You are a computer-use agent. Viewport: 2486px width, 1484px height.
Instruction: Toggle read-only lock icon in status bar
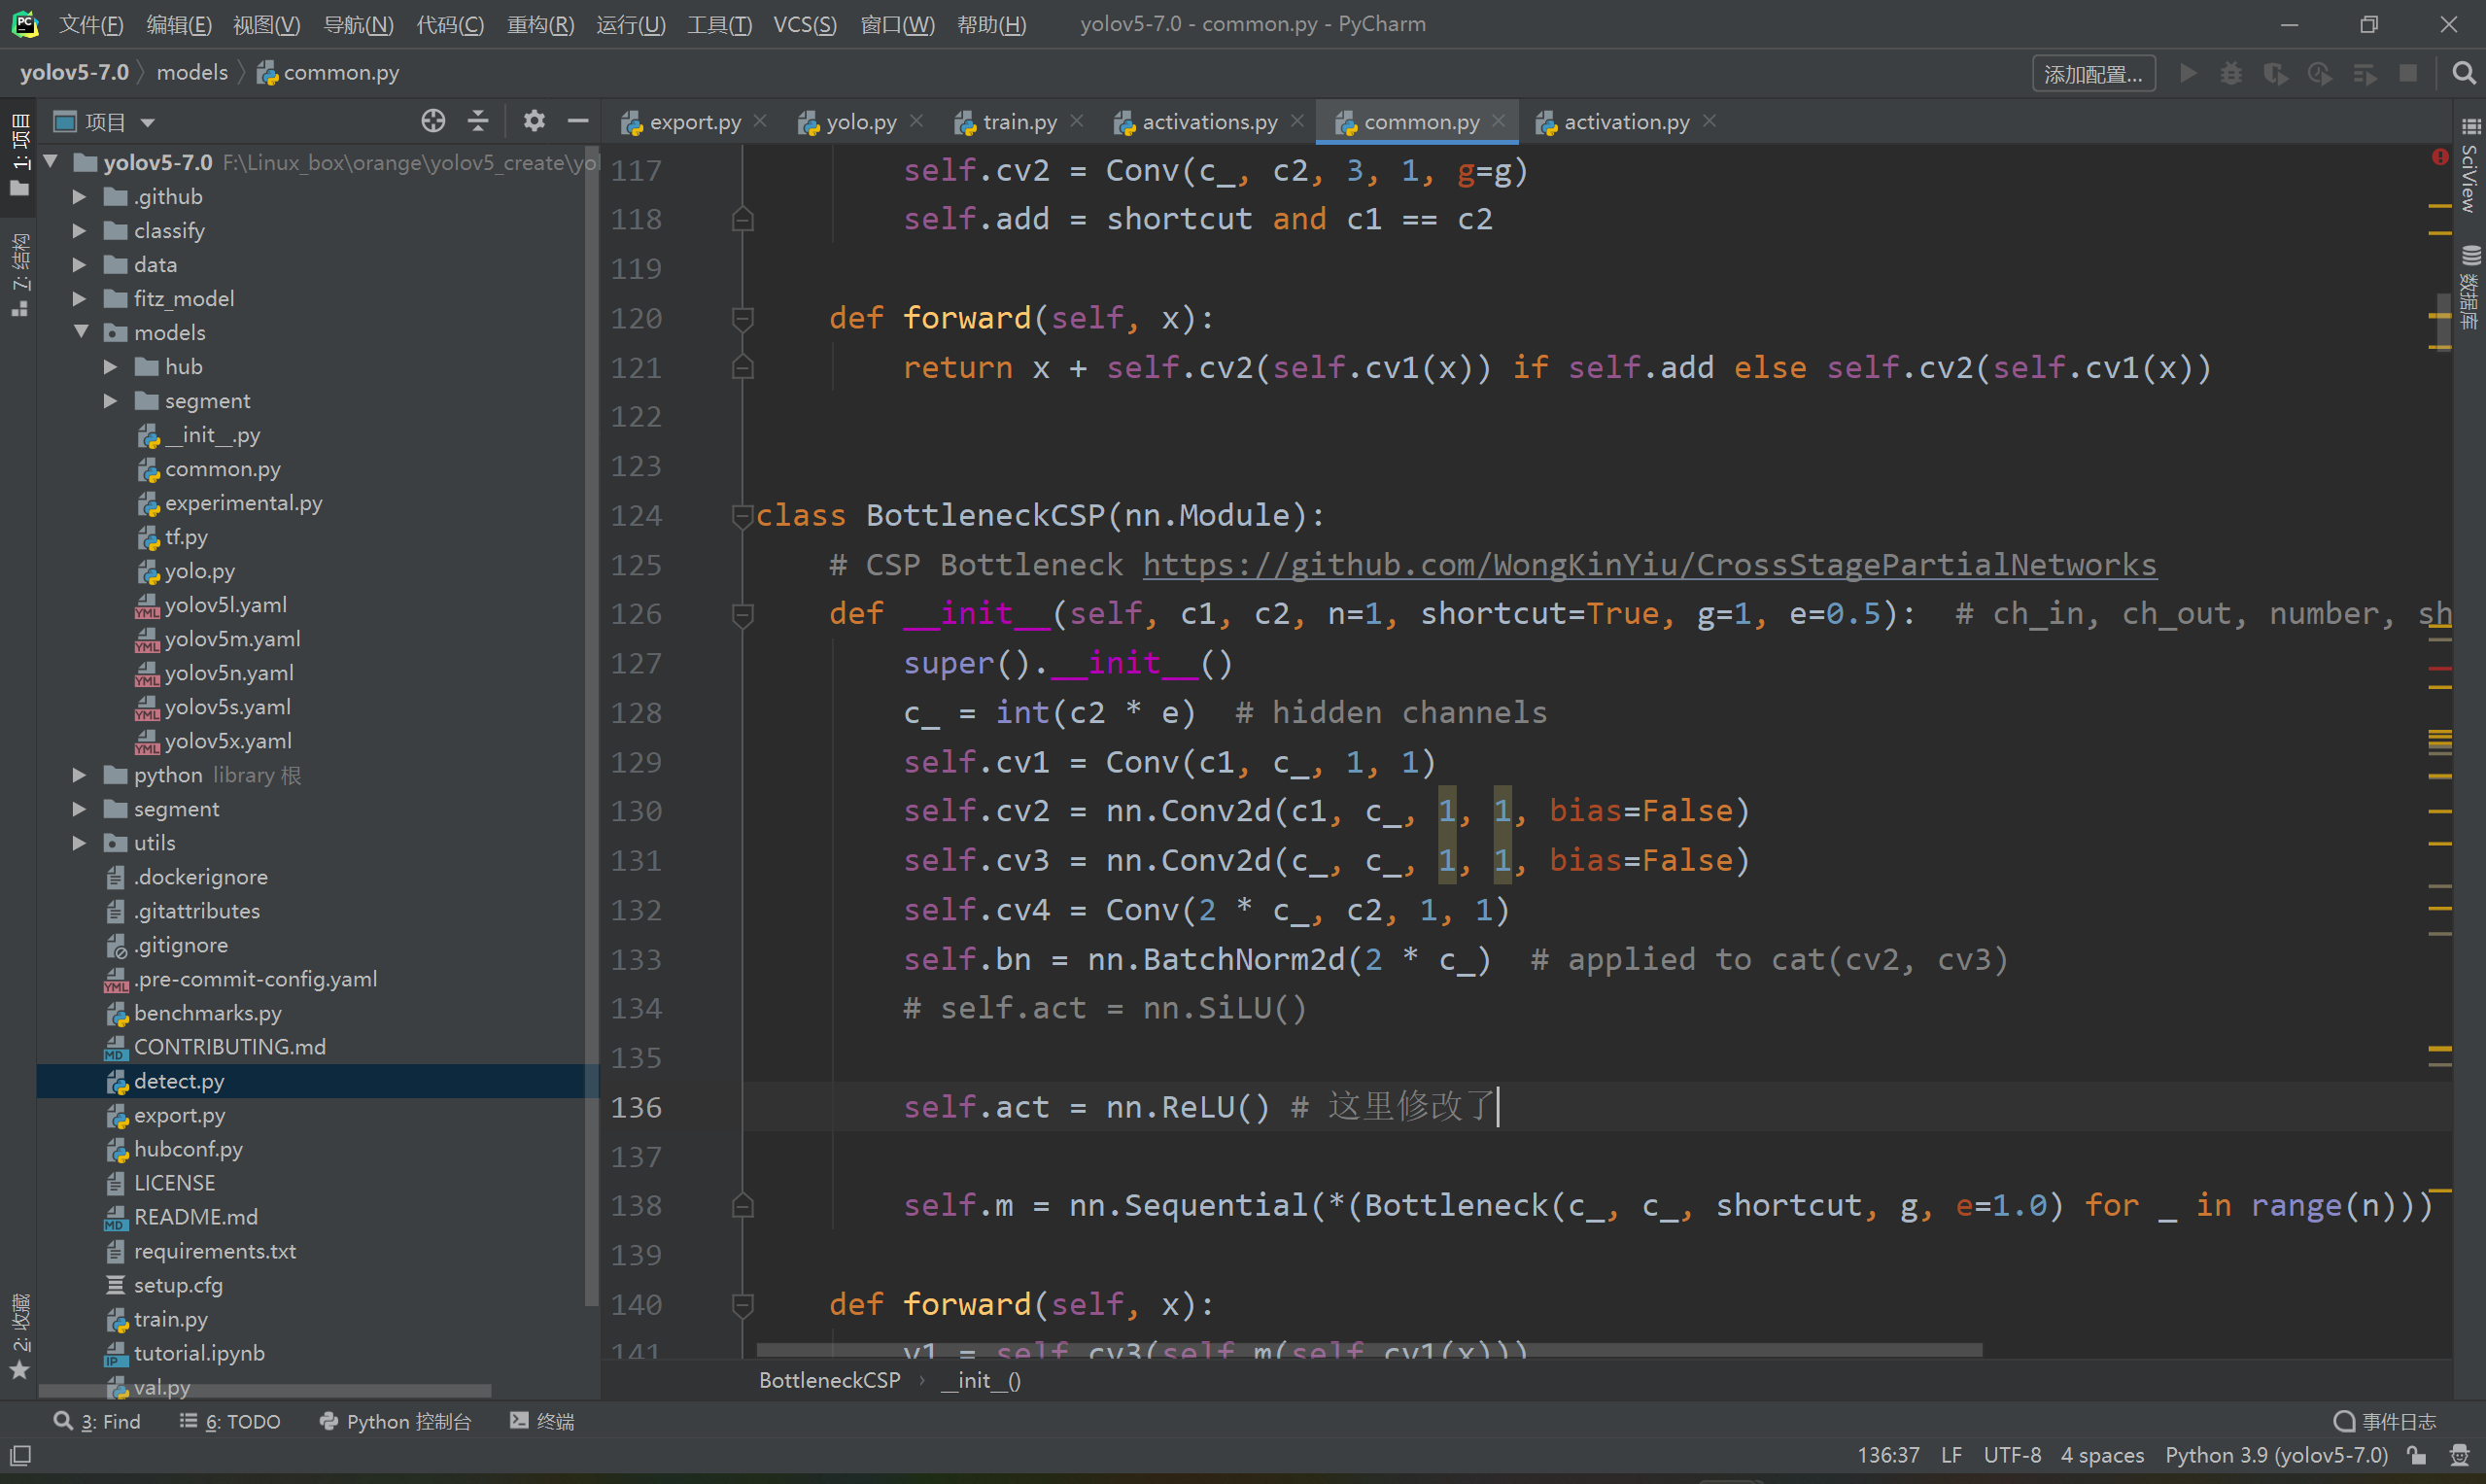pyautogui.click(x=2417, y=1455)
